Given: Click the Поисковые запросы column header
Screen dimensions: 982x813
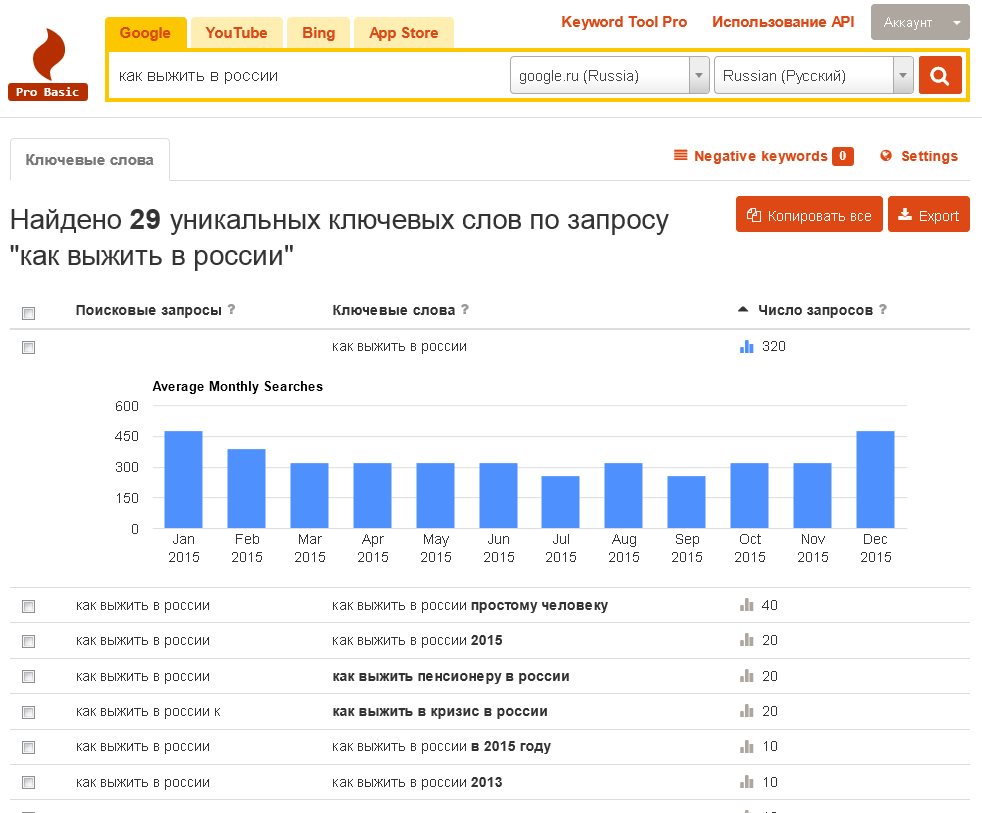Looking at the screenshot, I should [148, 309].
